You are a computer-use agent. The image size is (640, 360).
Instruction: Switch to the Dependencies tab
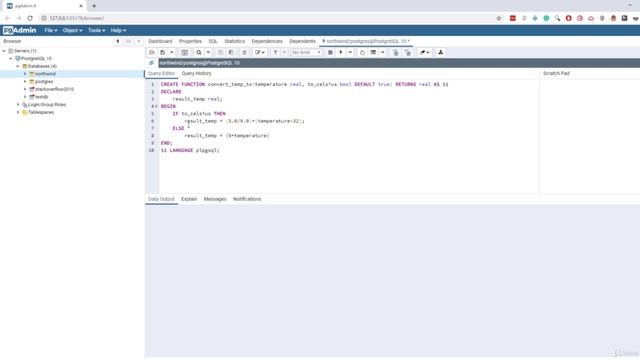point(267,41)
